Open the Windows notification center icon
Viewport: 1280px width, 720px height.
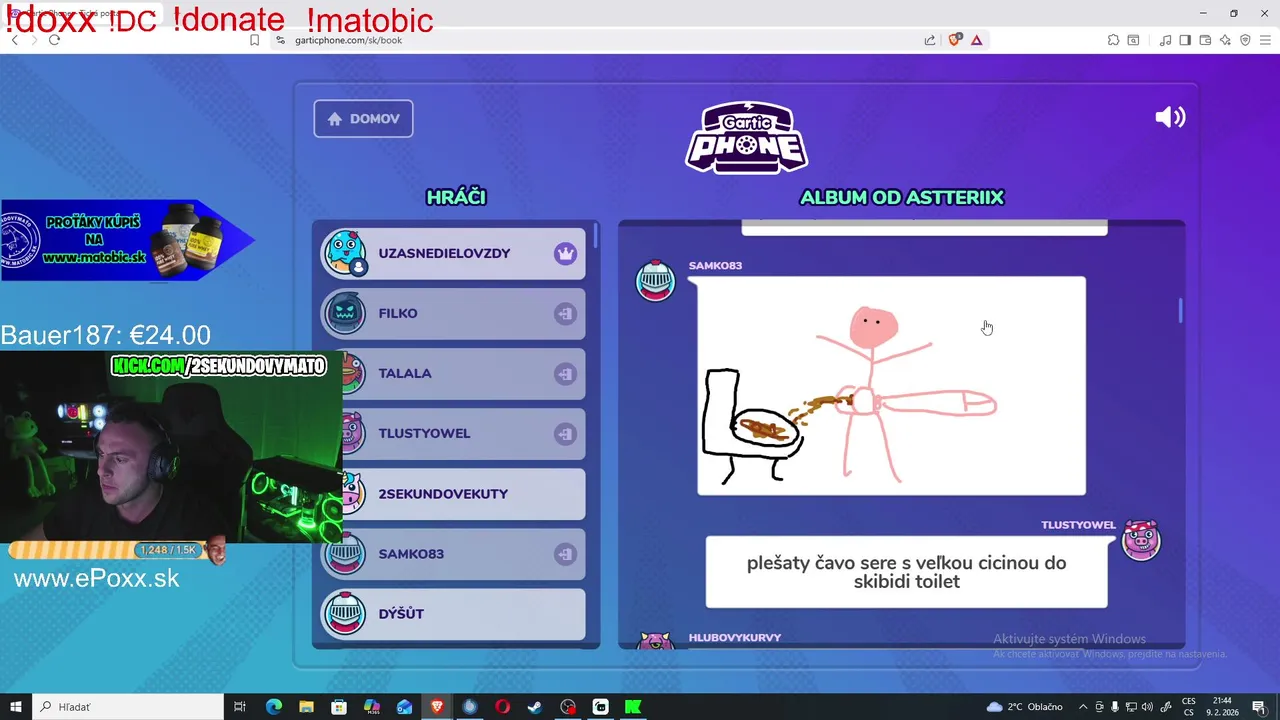point(1260,707)
